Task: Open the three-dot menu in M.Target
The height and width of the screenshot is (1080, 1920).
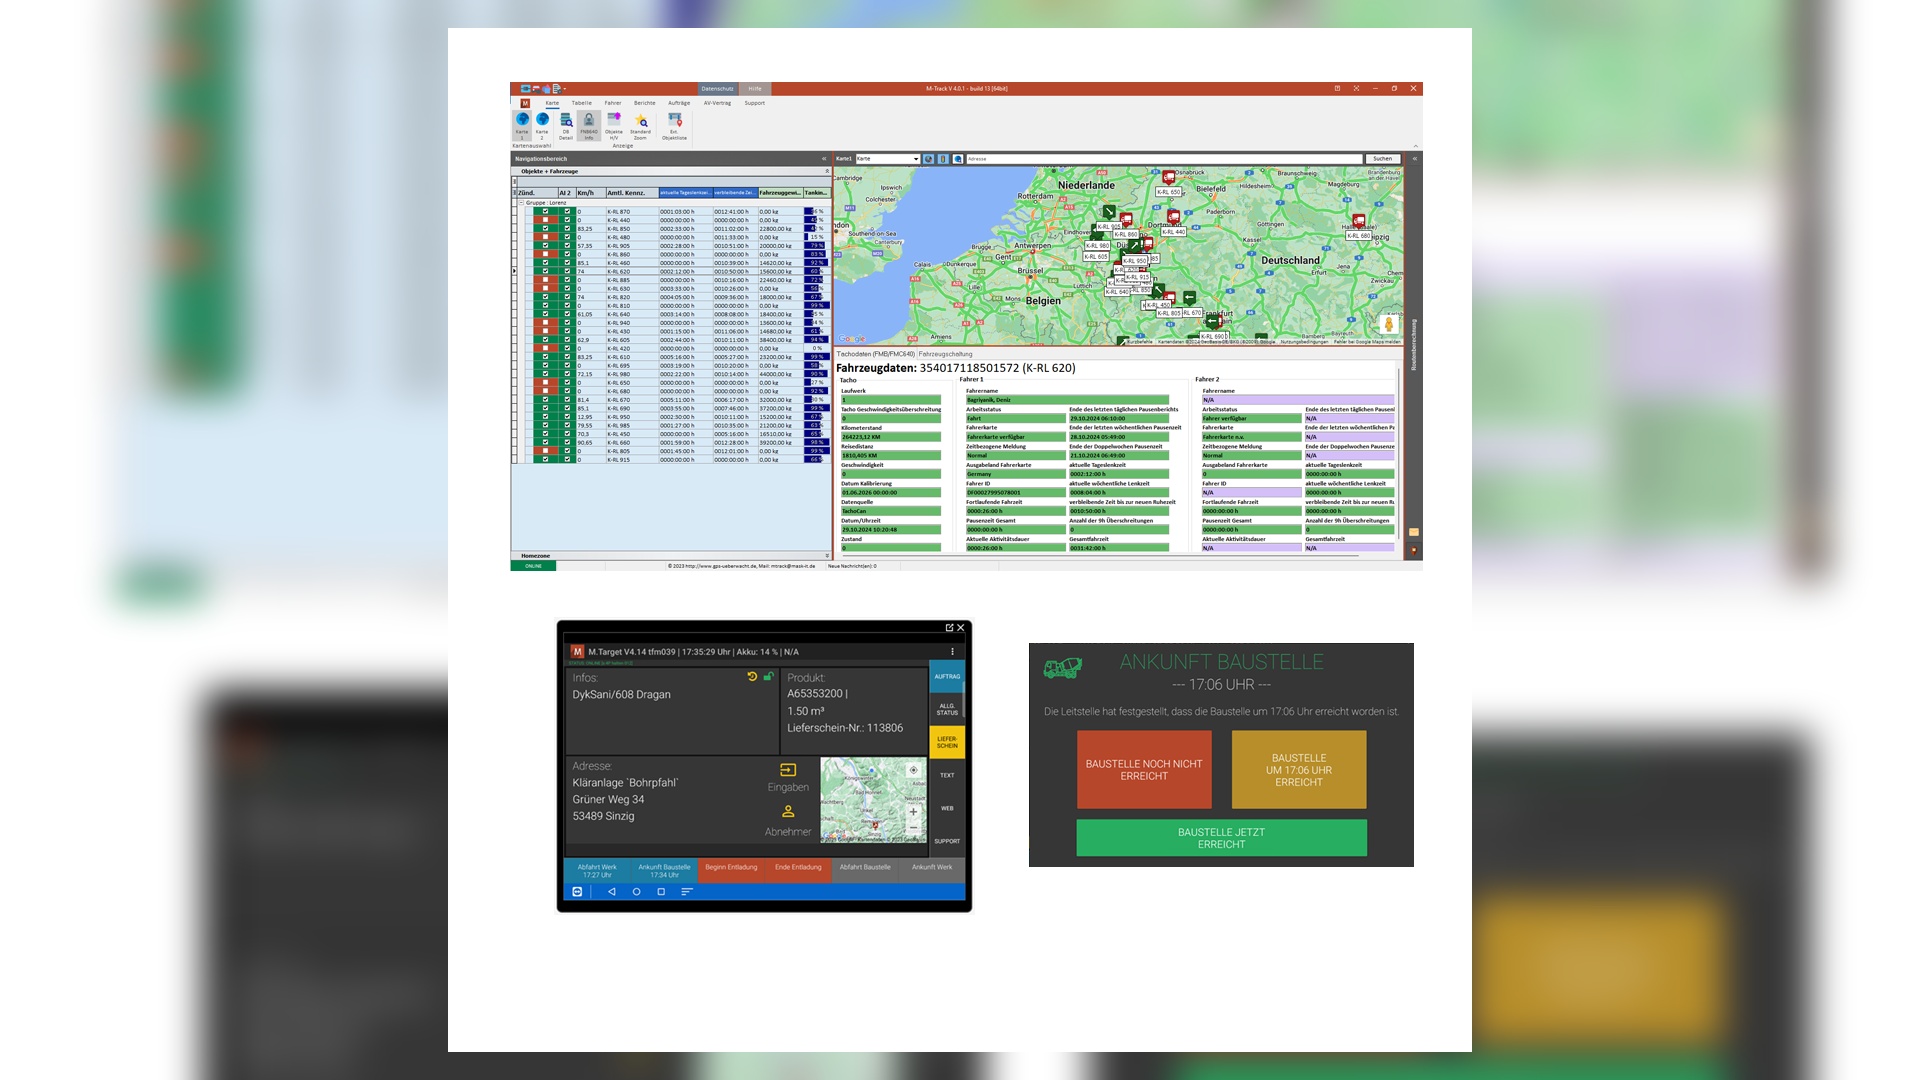Action: coord(952,651)
